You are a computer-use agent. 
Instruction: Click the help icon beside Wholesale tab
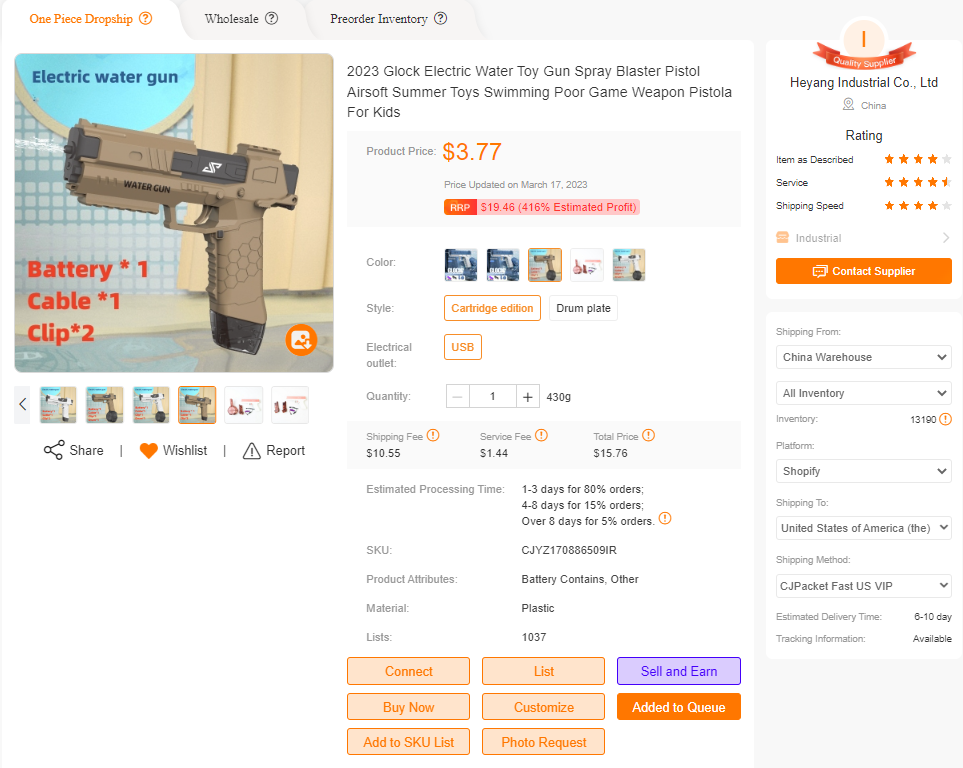click(x=271, y=18)
